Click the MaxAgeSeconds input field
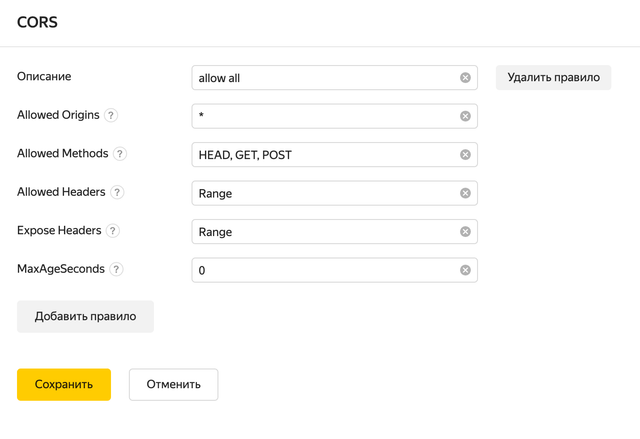Viewport: 640px width, 439px height. point(325,270)
